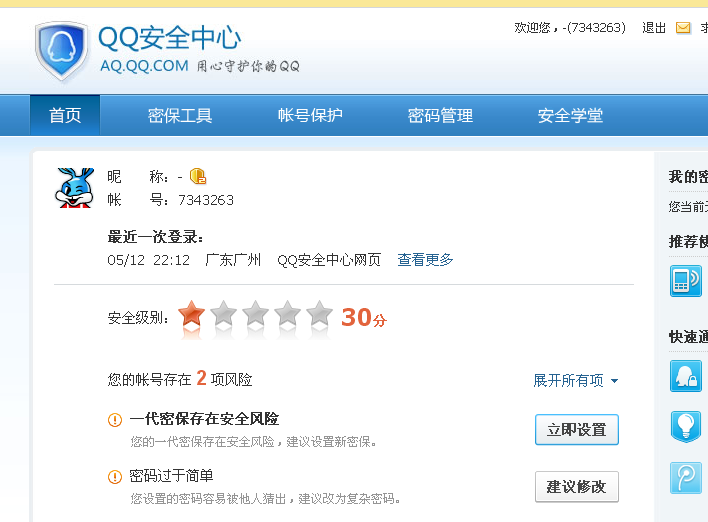Viewport: 708px width, 522px height.
Task: Click the account lock icon in sidebar
Action: 686,376
